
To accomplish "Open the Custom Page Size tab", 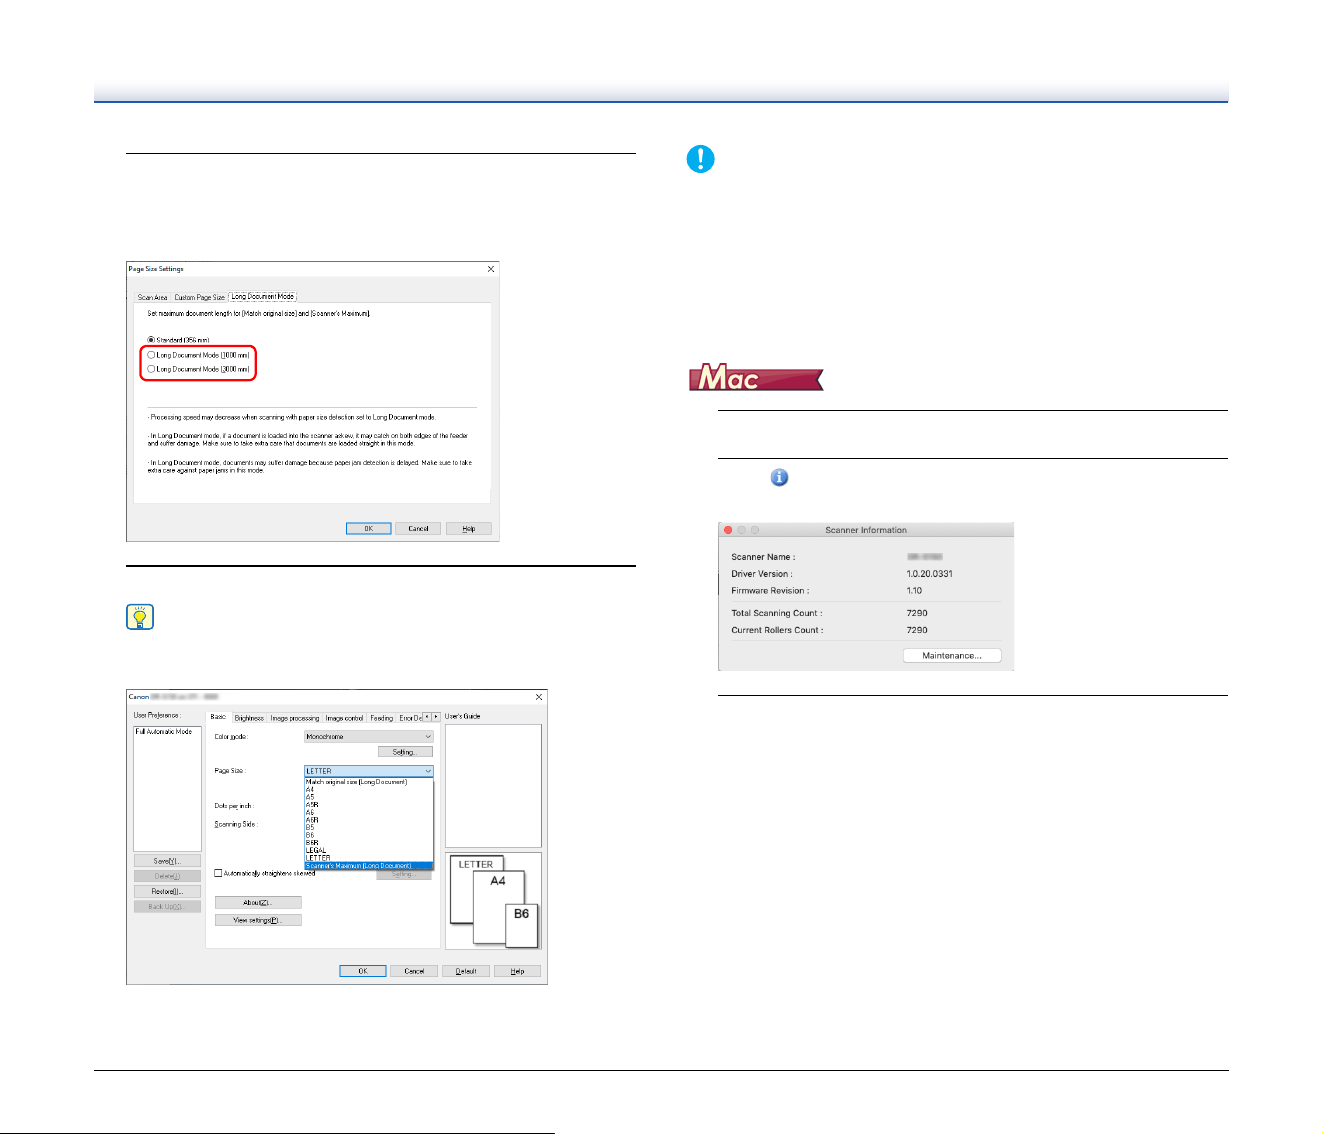I will tap(200, 297).
